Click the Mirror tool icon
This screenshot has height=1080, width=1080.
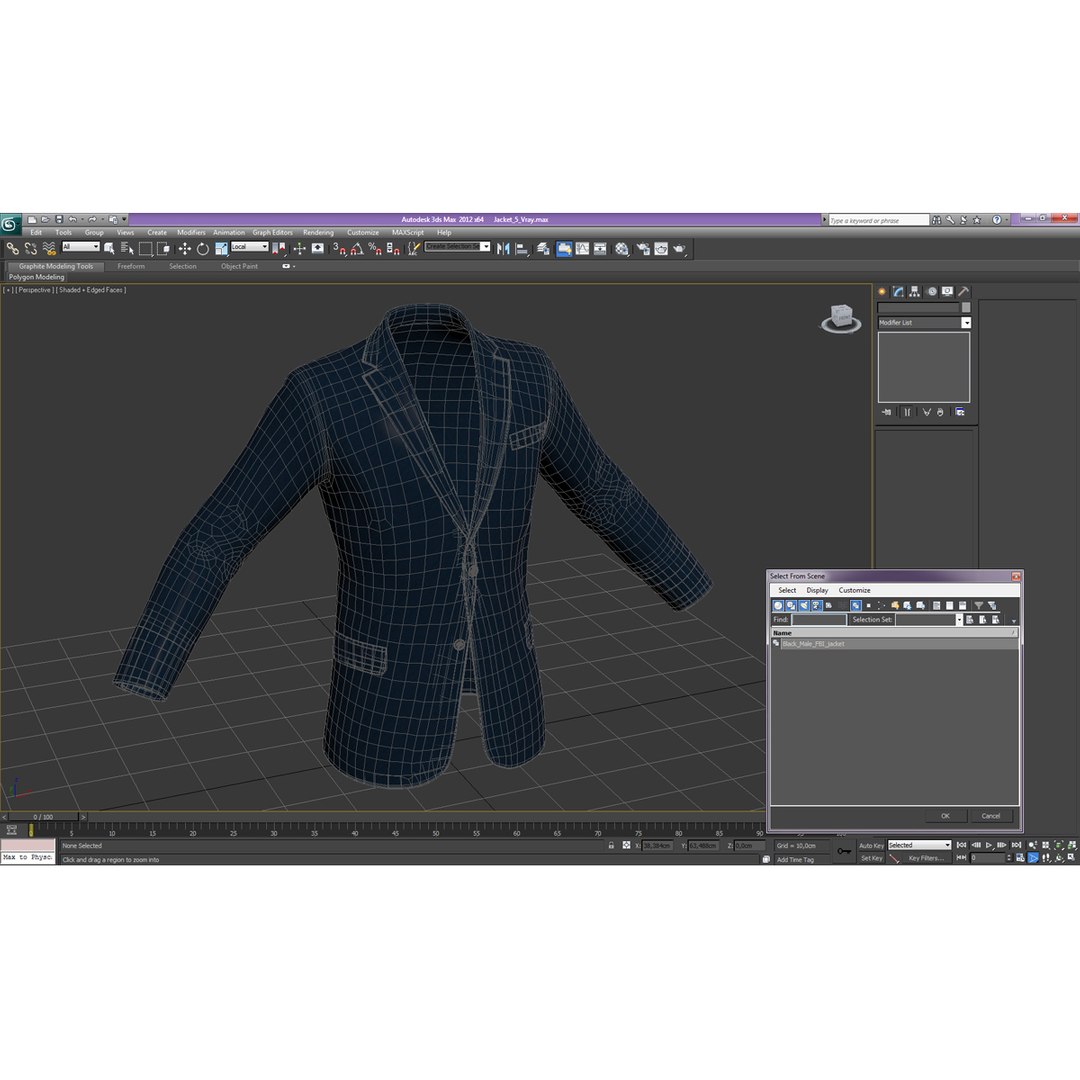coord(503,249)
